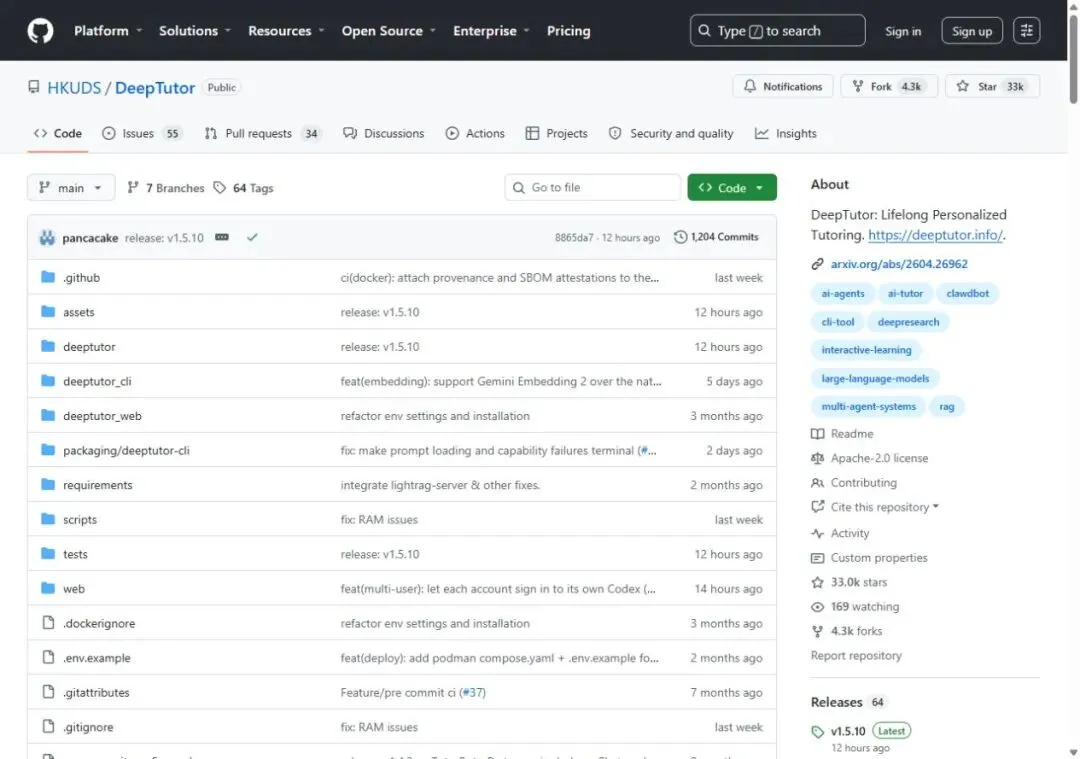Click the clawdbot topic tag
The image size is (1080, 759).
tap(967, 293)
